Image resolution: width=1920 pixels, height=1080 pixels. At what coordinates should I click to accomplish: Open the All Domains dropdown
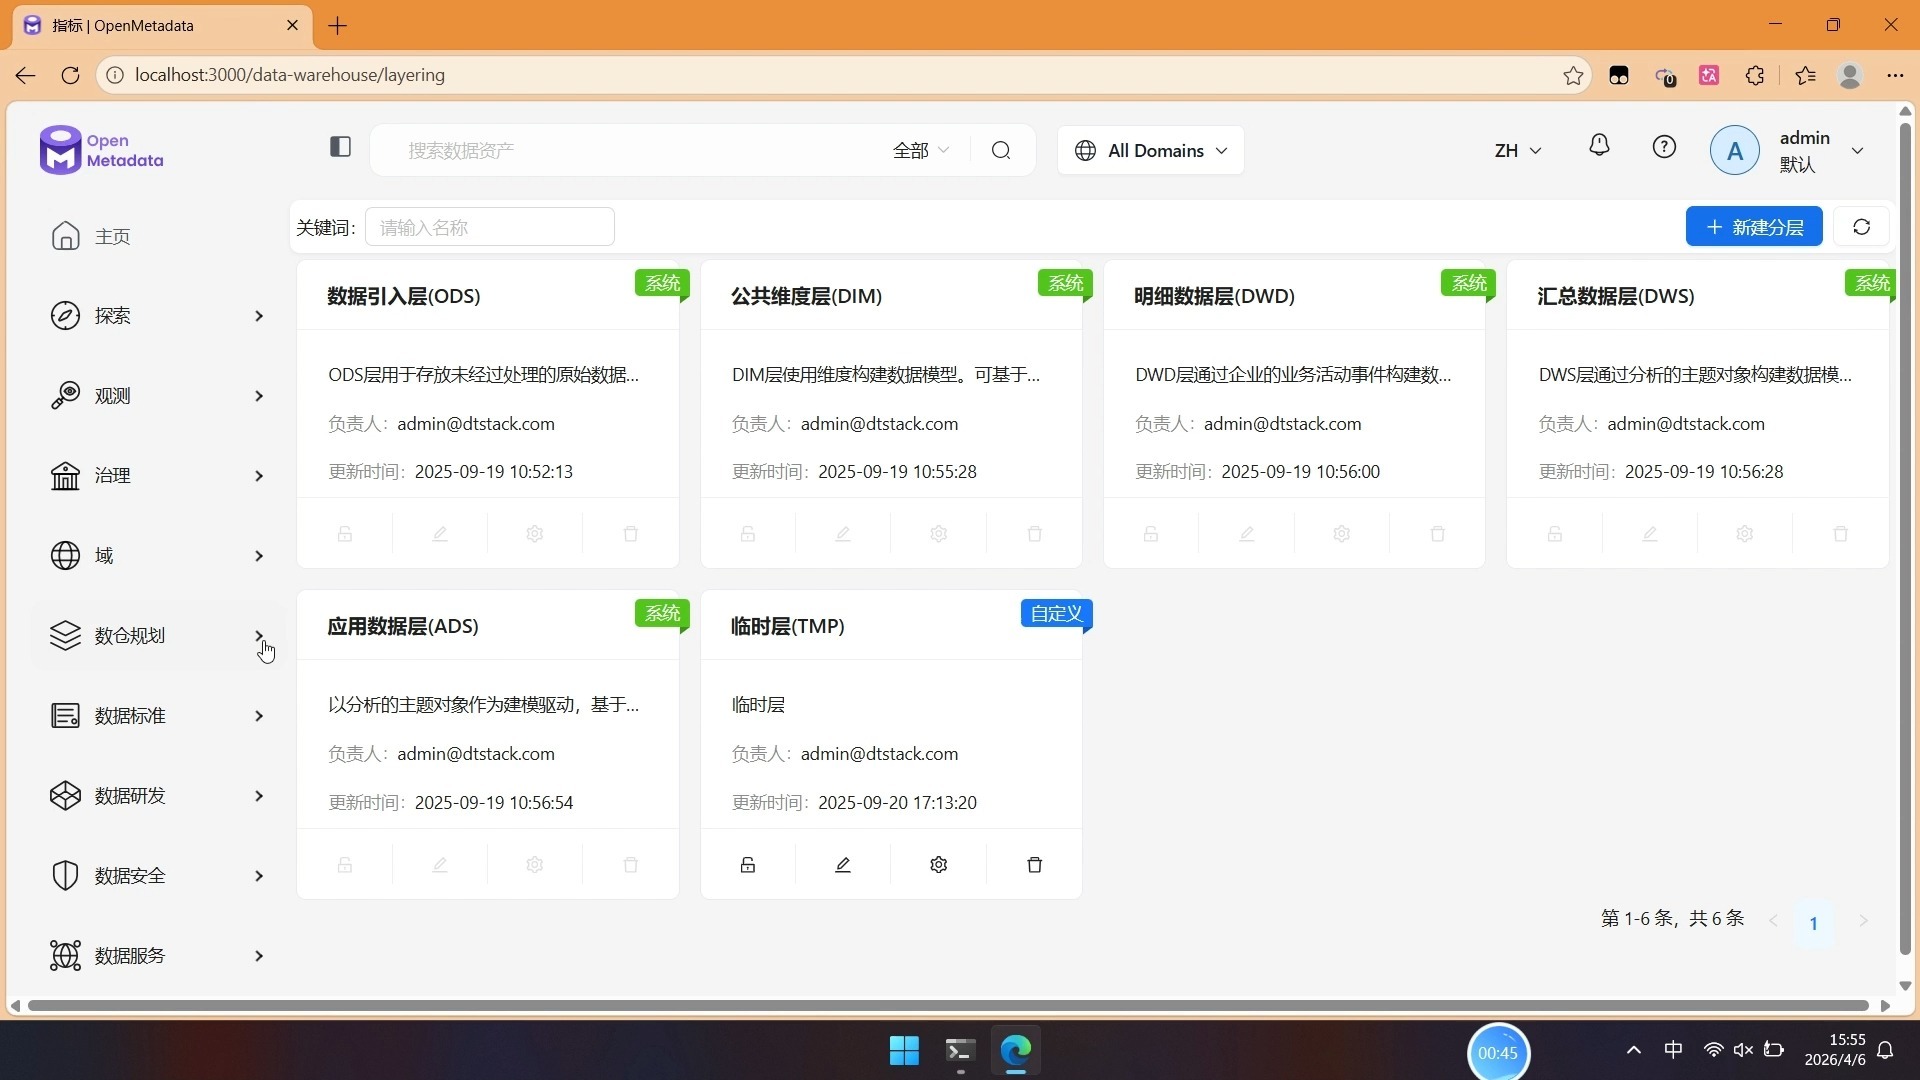pos(1151,150)
